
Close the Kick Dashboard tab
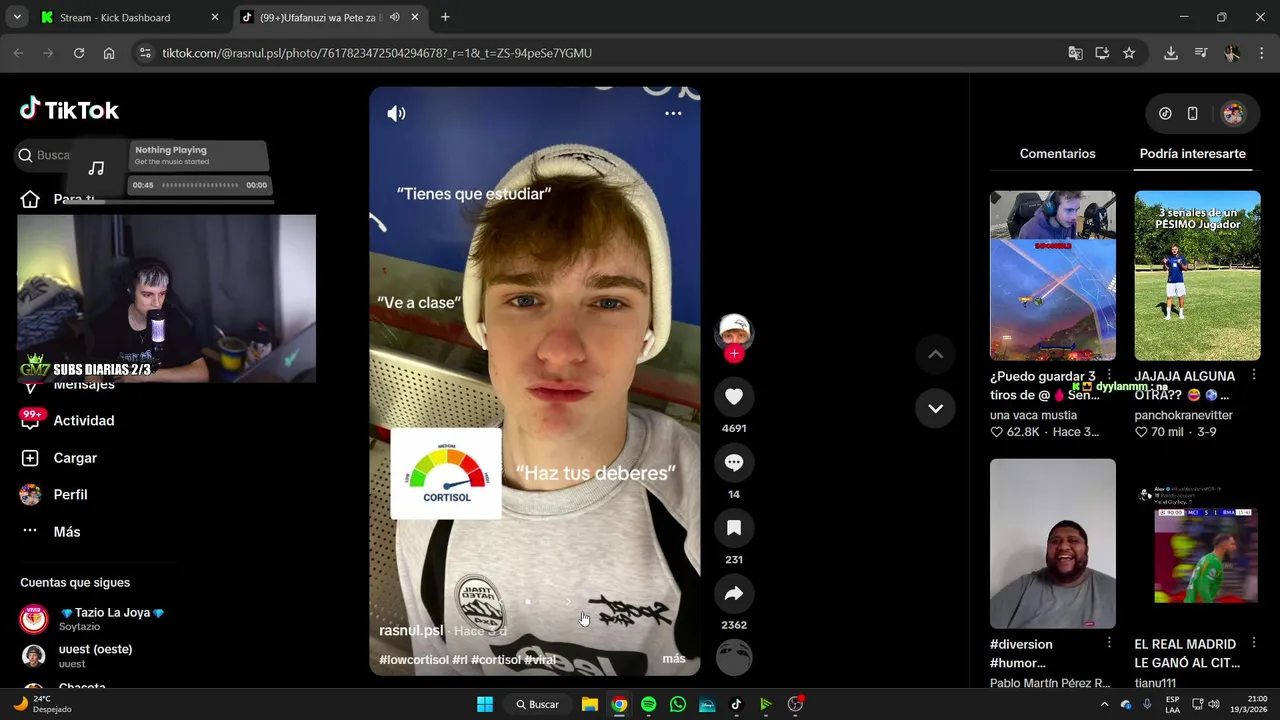tap(214, 17)
